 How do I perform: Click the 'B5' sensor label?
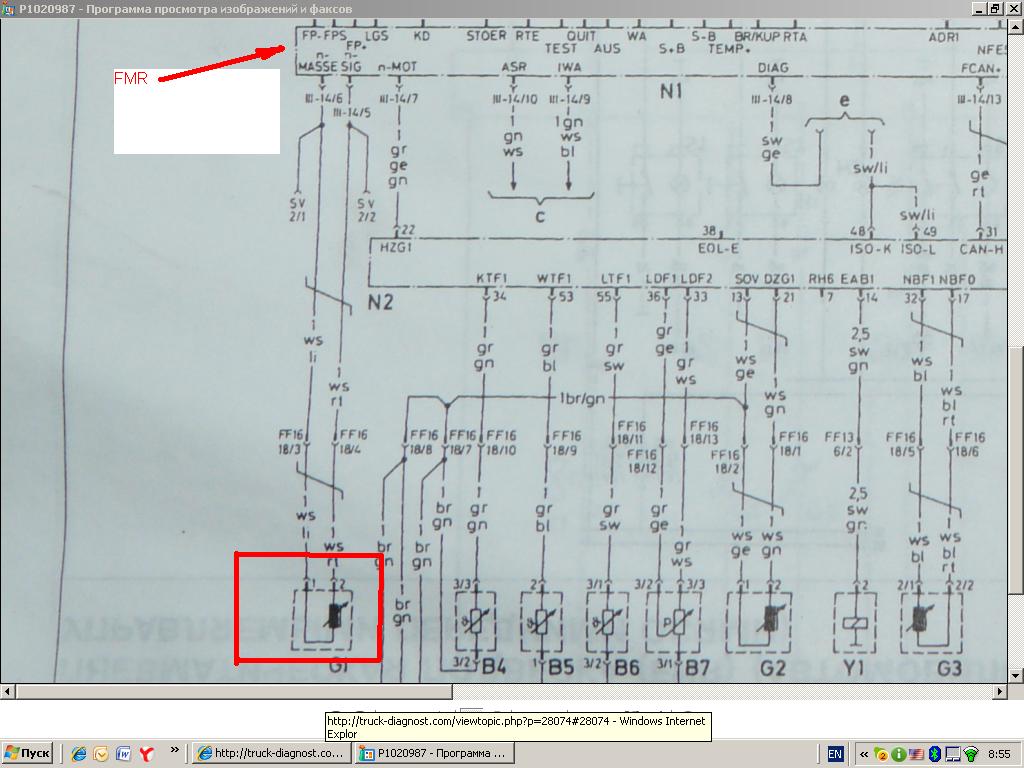(561, 667)
